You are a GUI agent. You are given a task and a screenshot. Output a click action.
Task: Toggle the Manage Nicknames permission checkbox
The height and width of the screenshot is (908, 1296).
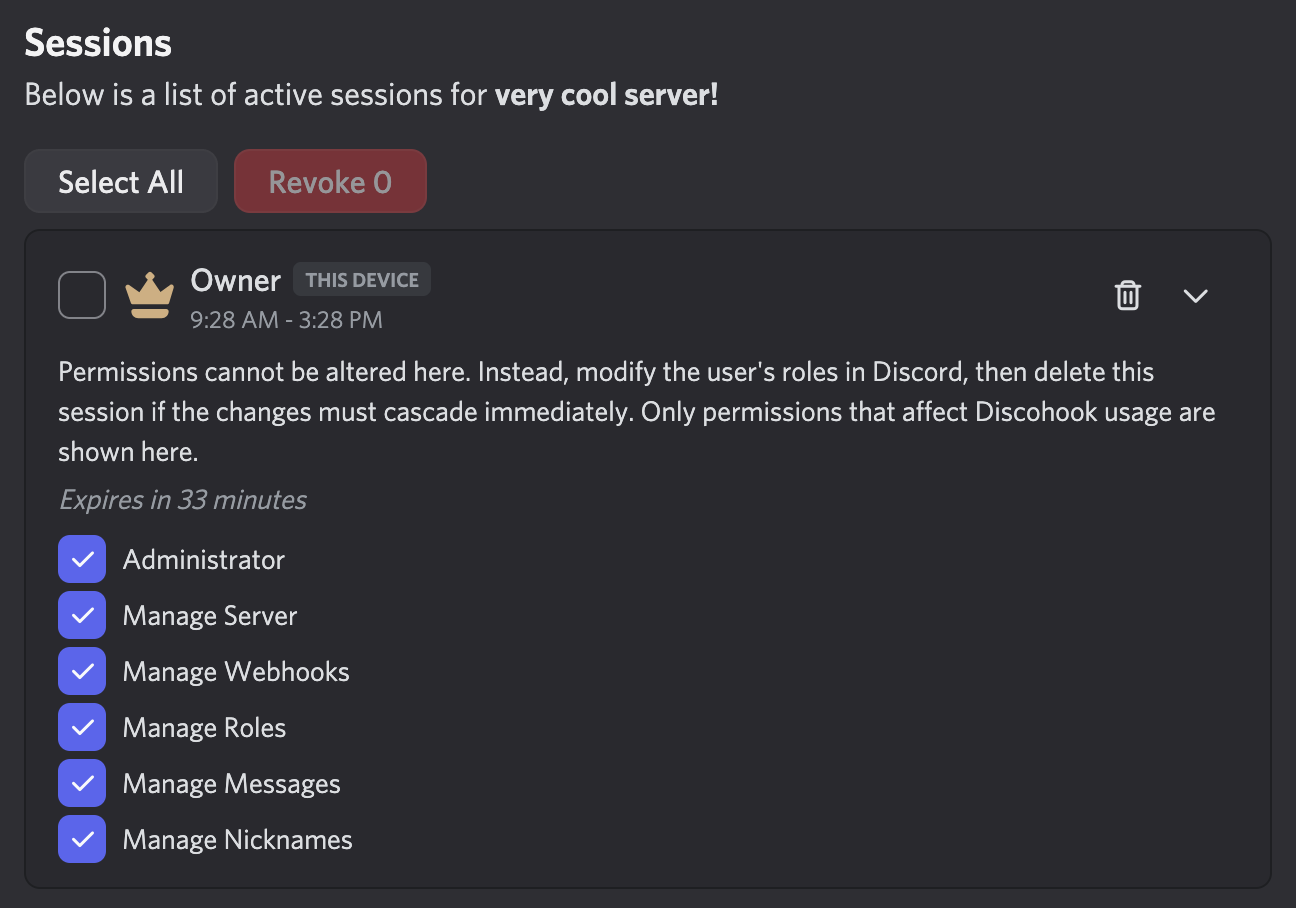click(x=82, y=839)
